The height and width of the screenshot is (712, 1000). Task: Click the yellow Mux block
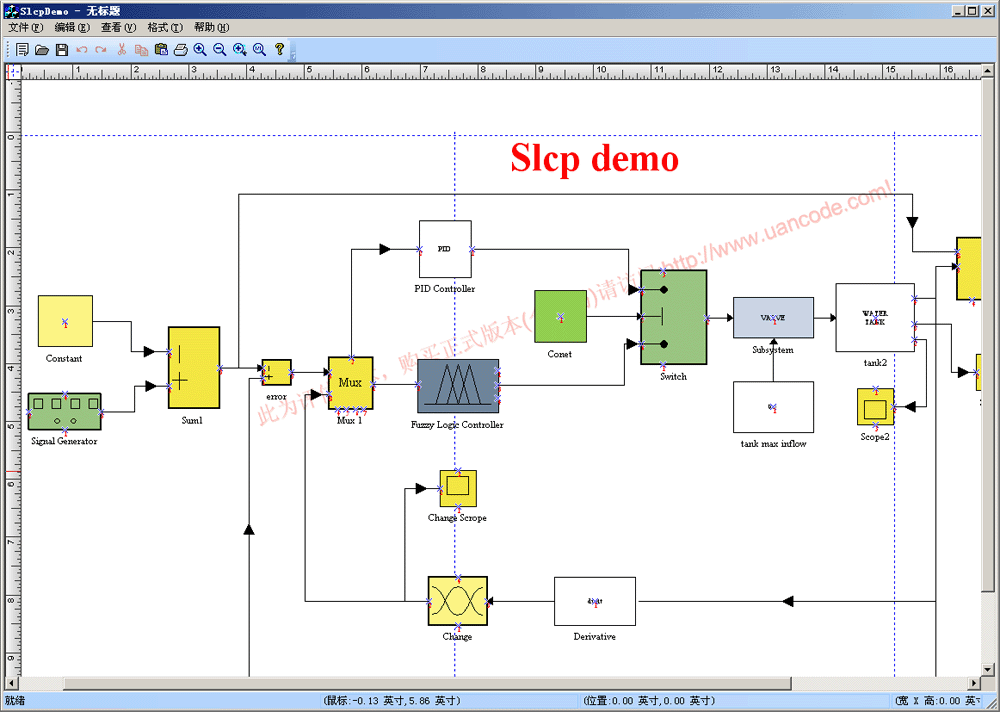[350, 382]
